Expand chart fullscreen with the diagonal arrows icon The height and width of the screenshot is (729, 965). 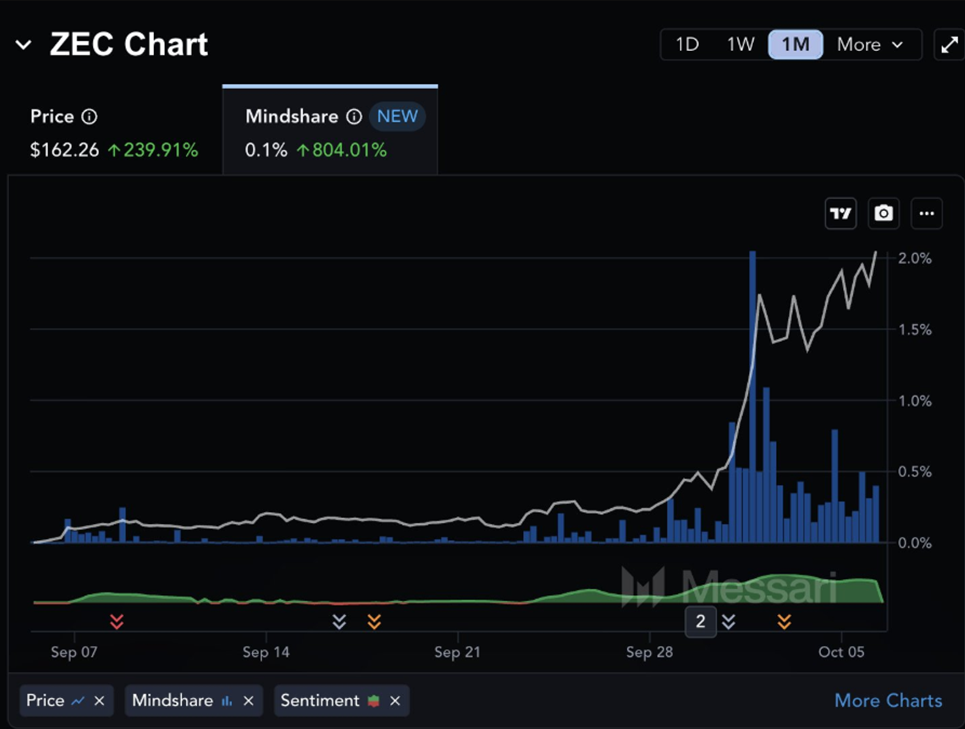949,44
